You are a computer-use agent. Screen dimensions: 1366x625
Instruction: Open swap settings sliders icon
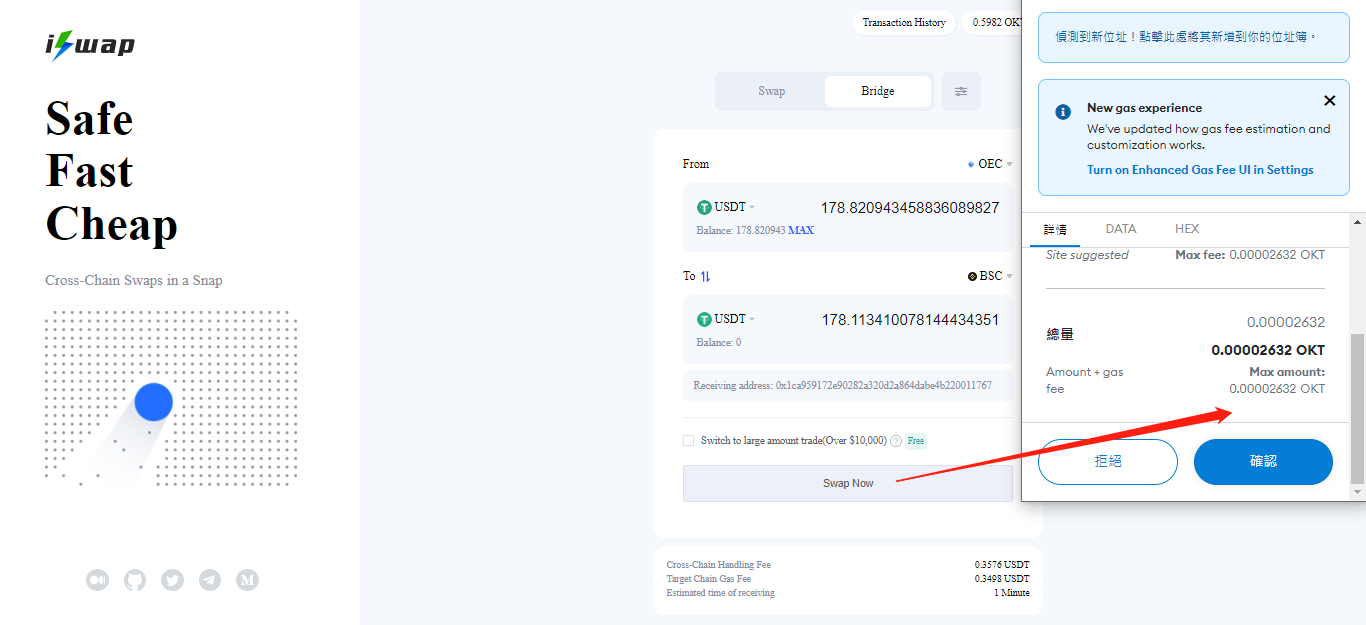[x=961, y=91]
